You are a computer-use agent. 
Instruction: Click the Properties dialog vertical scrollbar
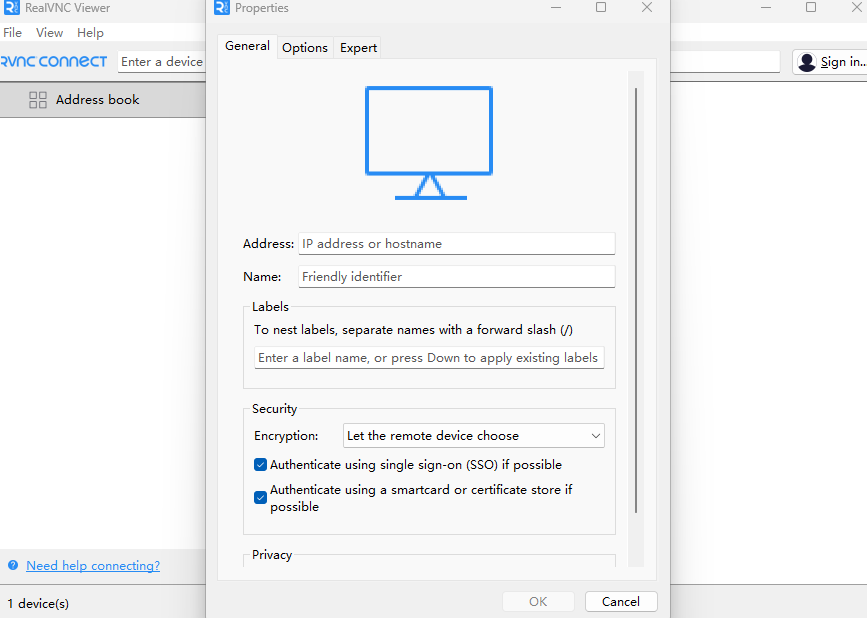[x=636, y=300]
